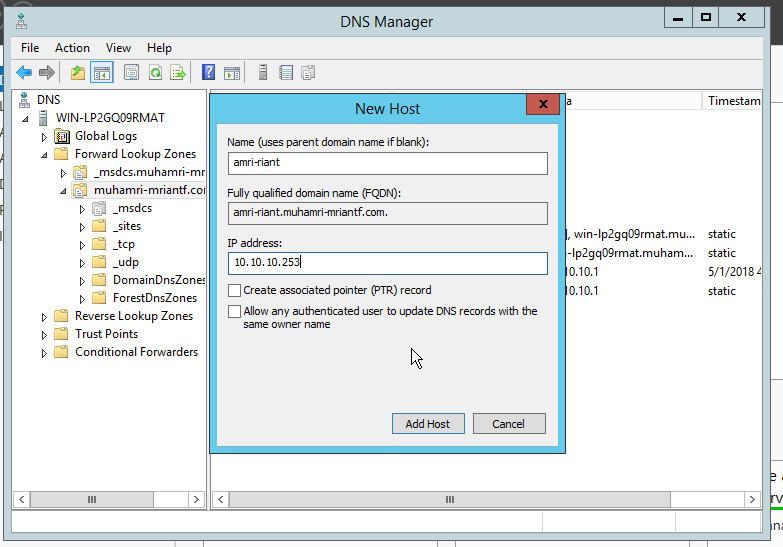Click the FQDN read-only field
Image resolution: width=783 pixels, height=547 pixels.
click(388, 213)
